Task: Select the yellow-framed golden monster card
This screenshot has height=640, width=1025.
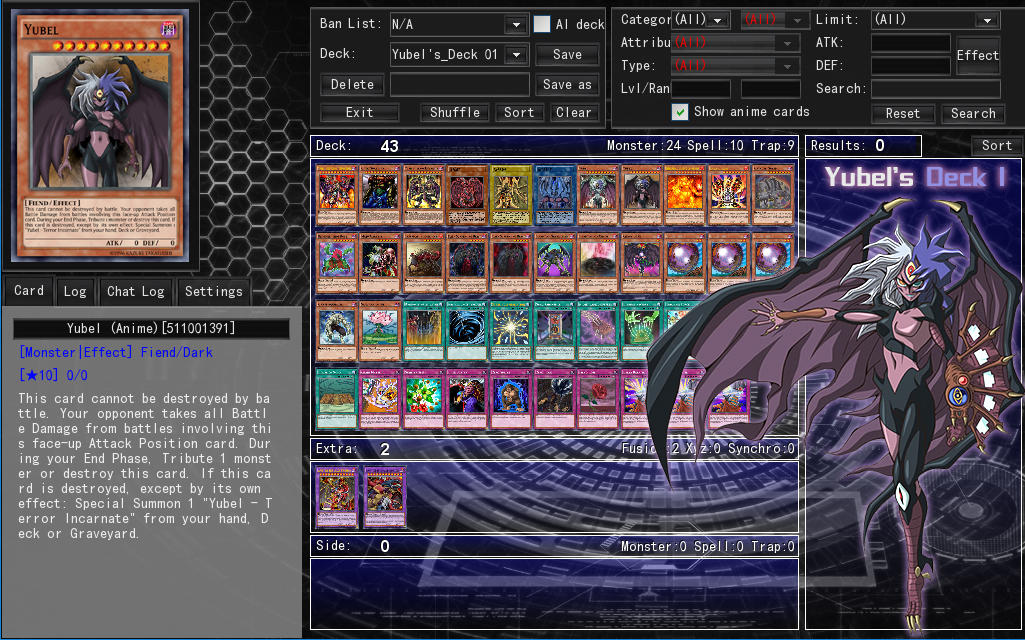Action: [511, 195]
